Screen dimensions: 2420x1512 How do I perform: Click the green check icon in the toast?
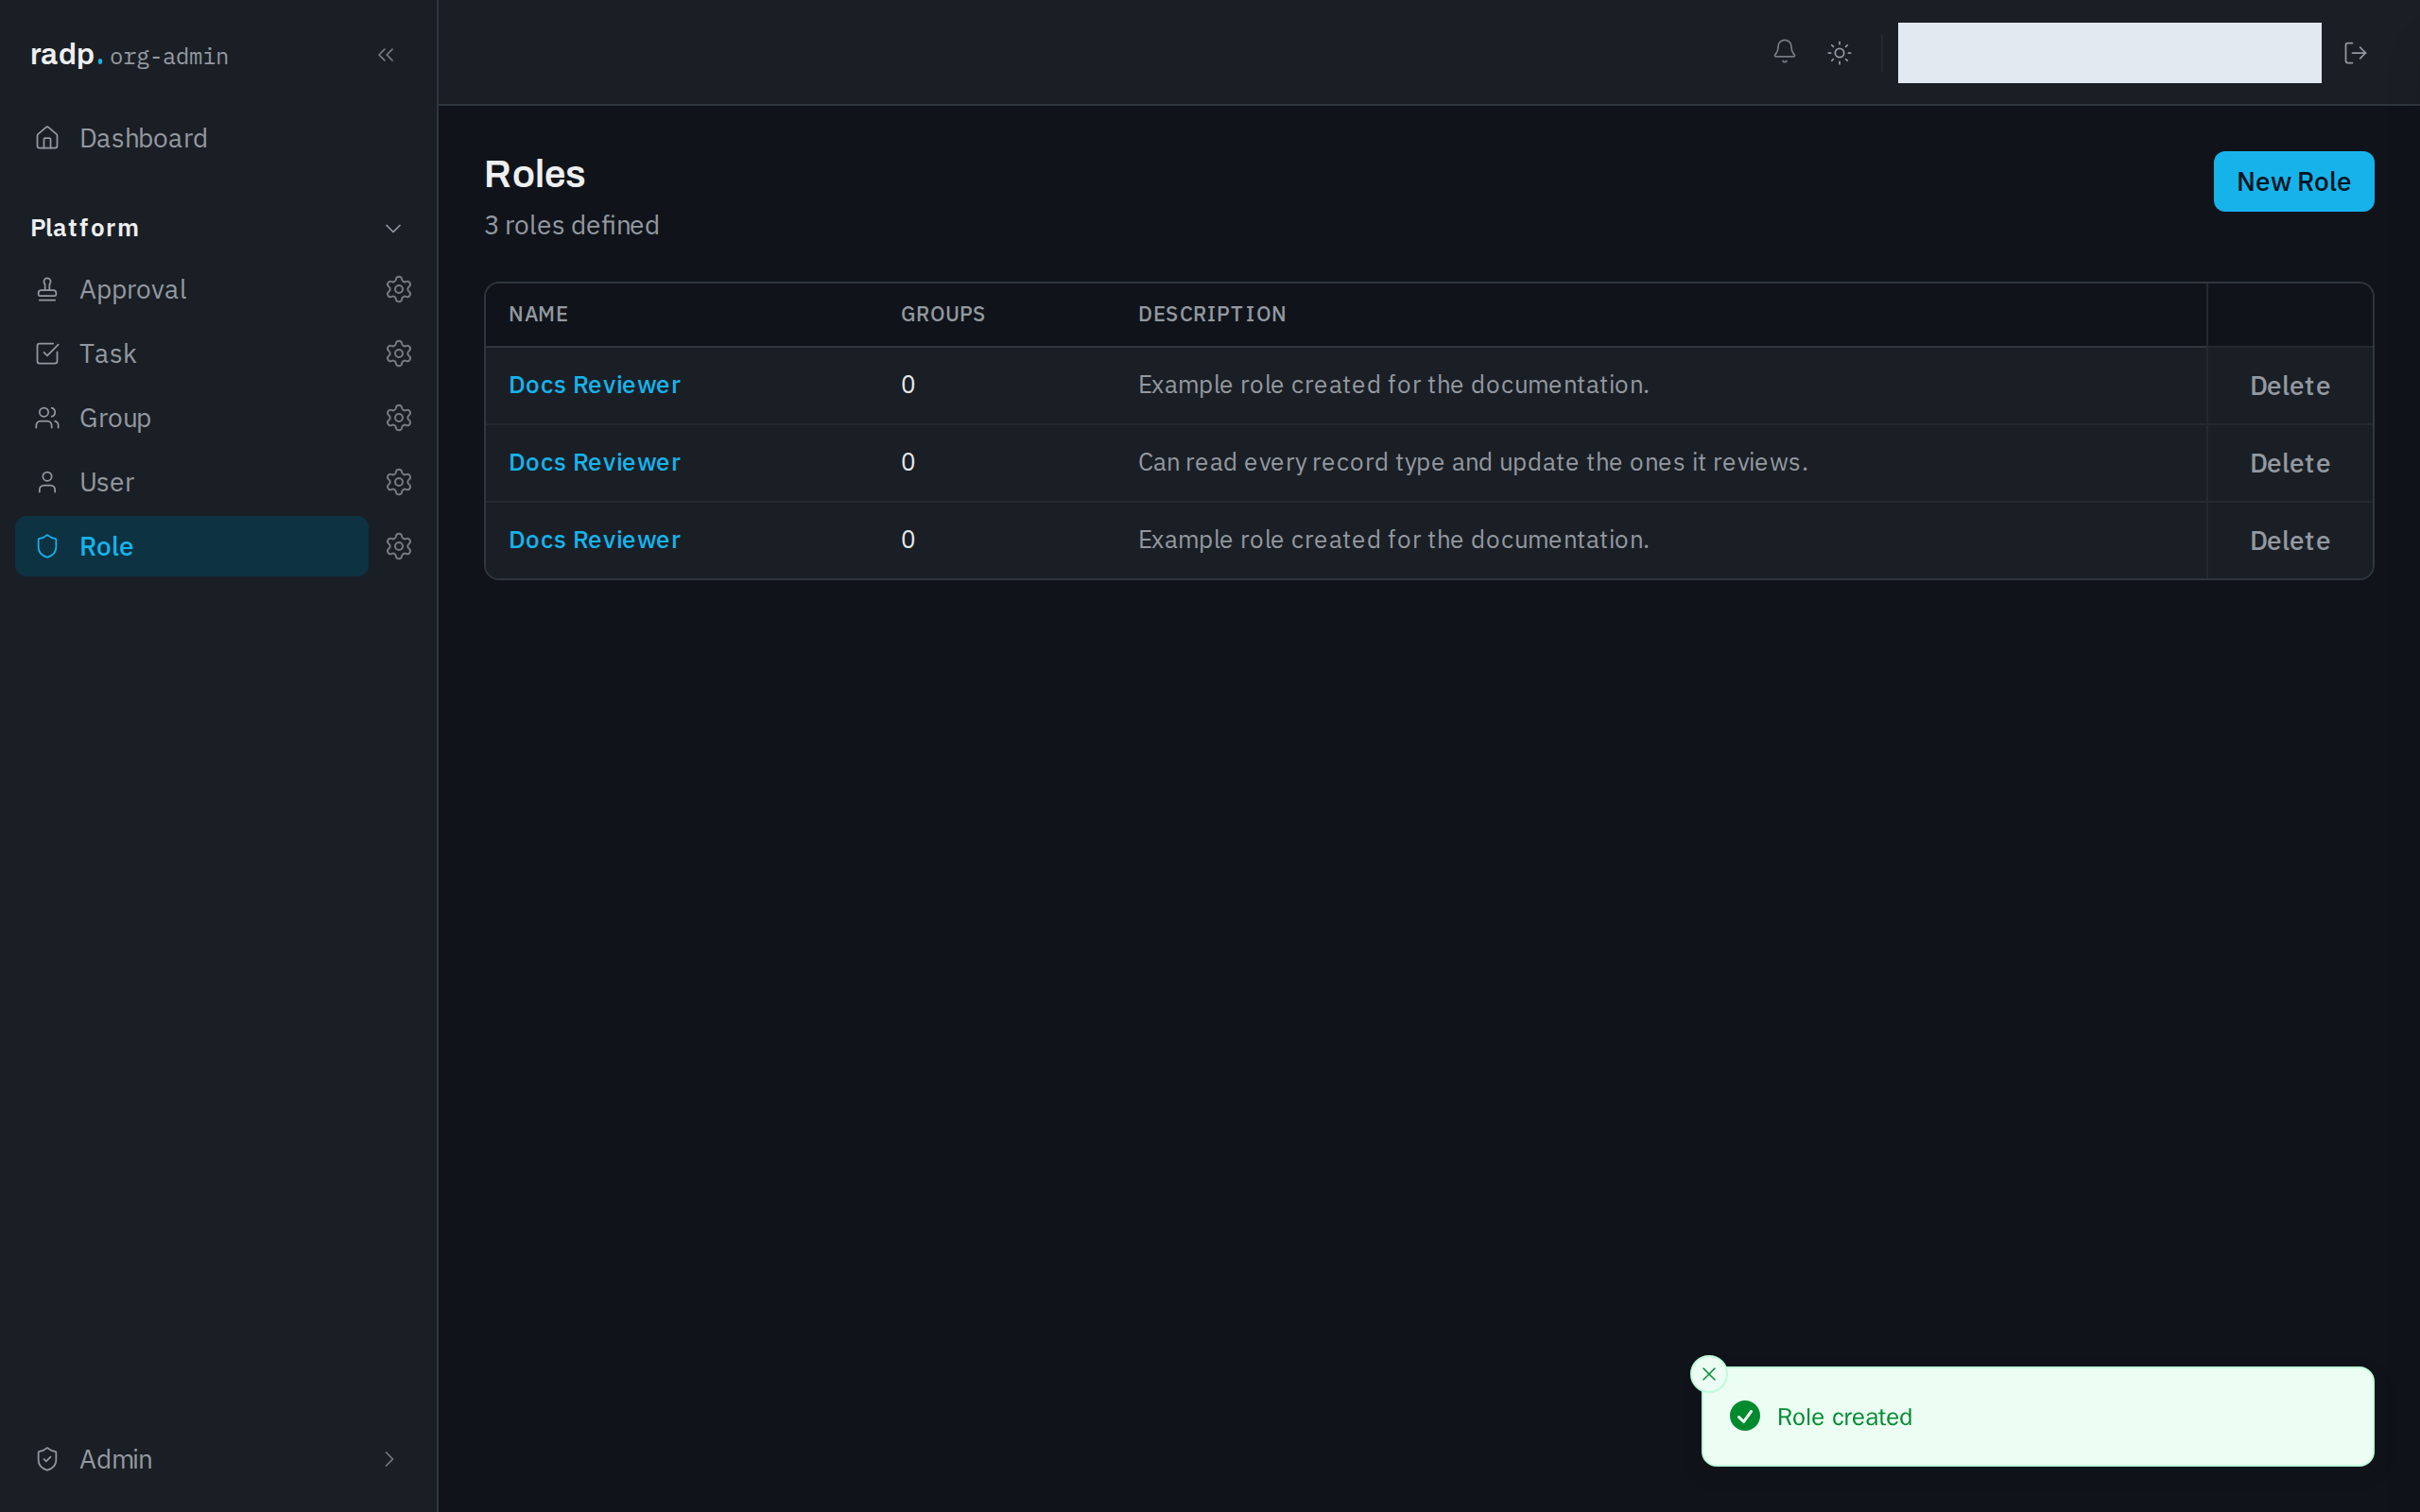[1745, 1416]
